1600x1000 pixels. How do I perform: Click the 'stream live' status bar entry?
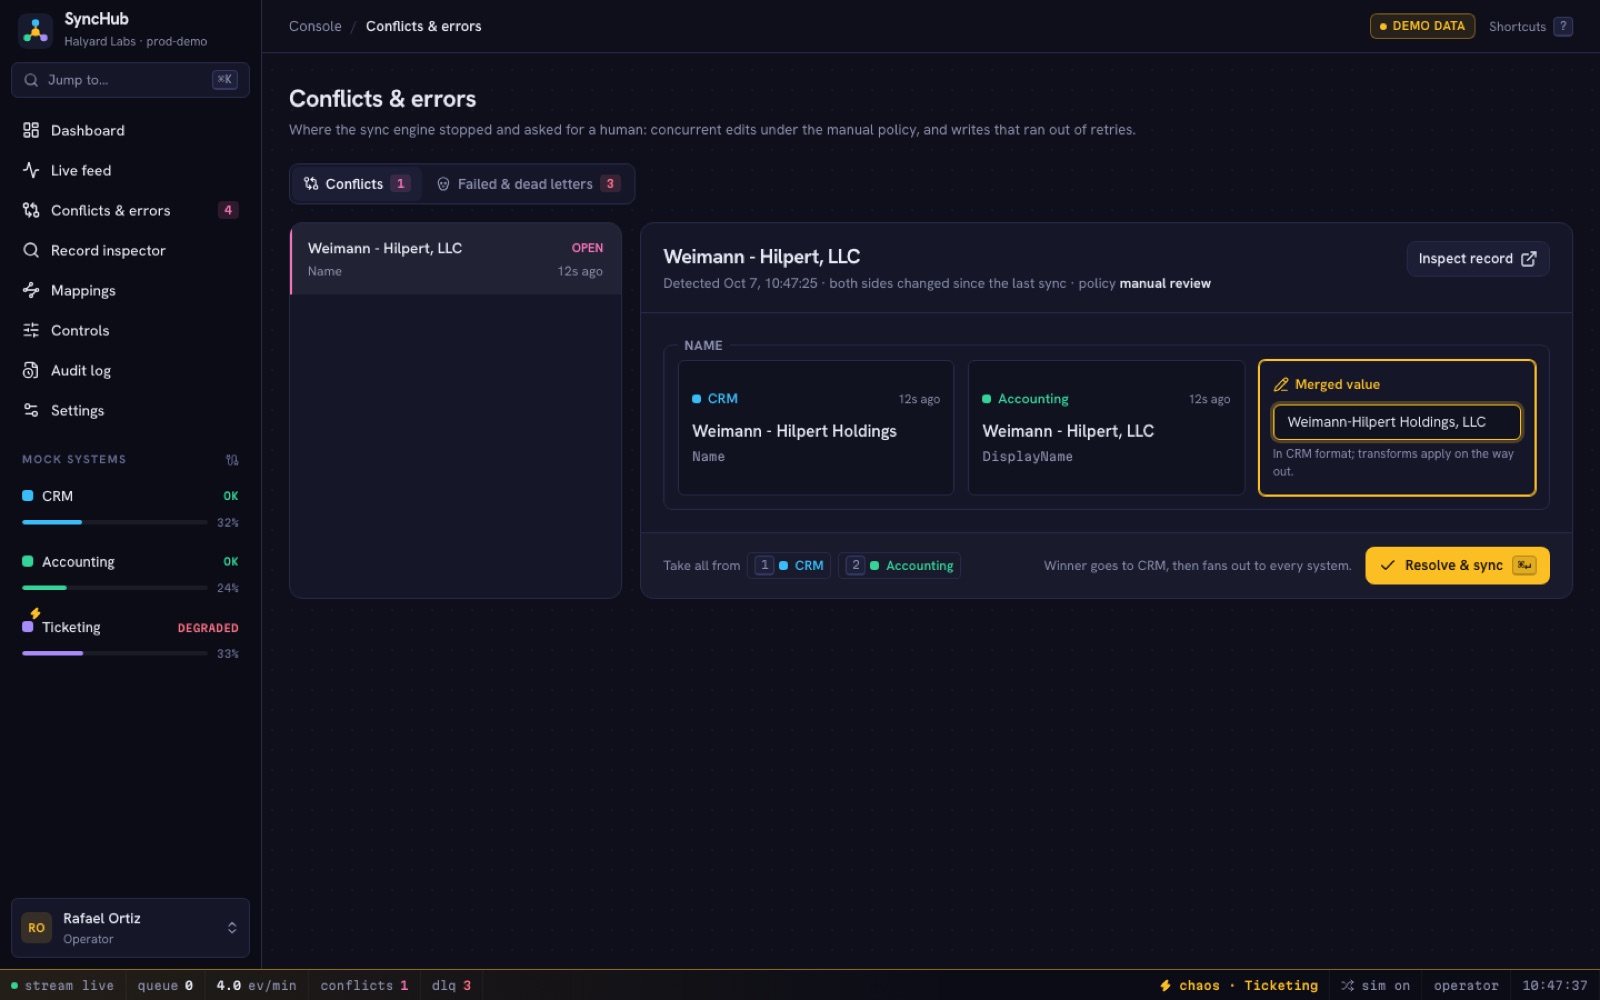(x=62, y=986)
